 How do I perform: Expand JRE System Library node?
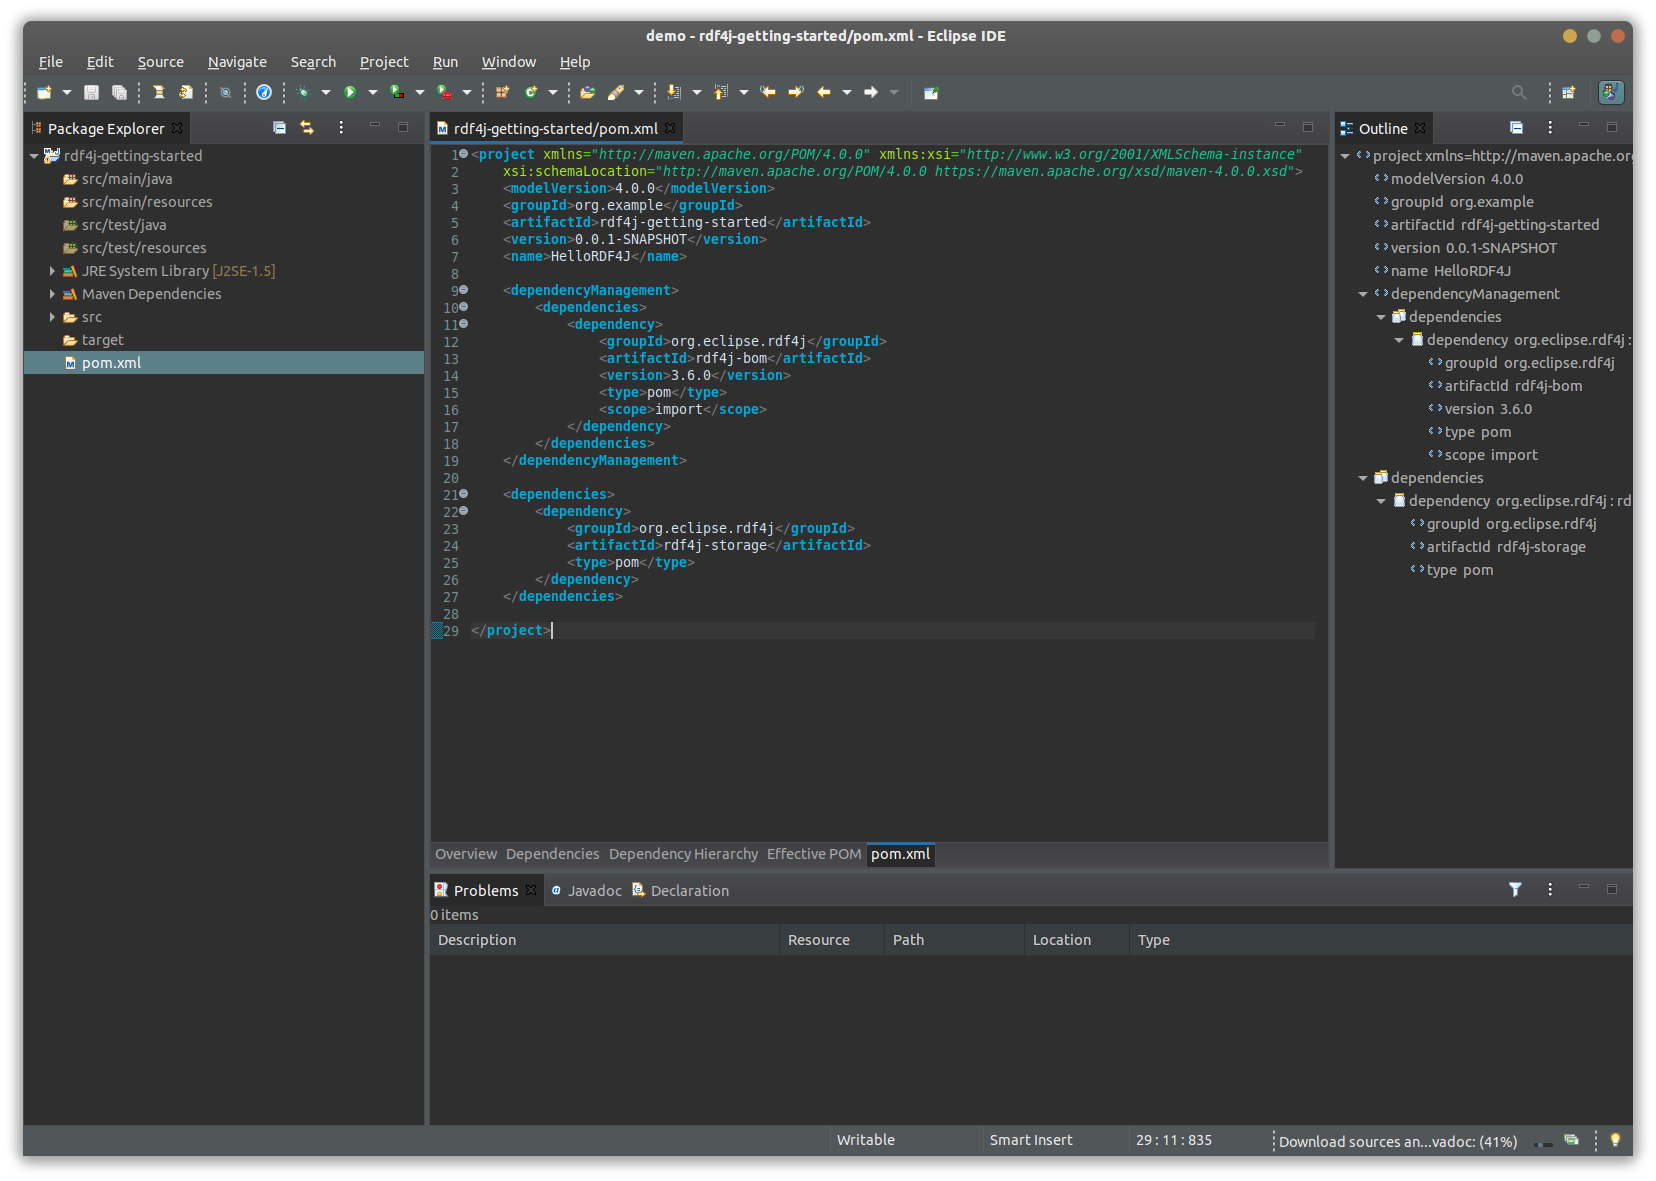(52, 271)
